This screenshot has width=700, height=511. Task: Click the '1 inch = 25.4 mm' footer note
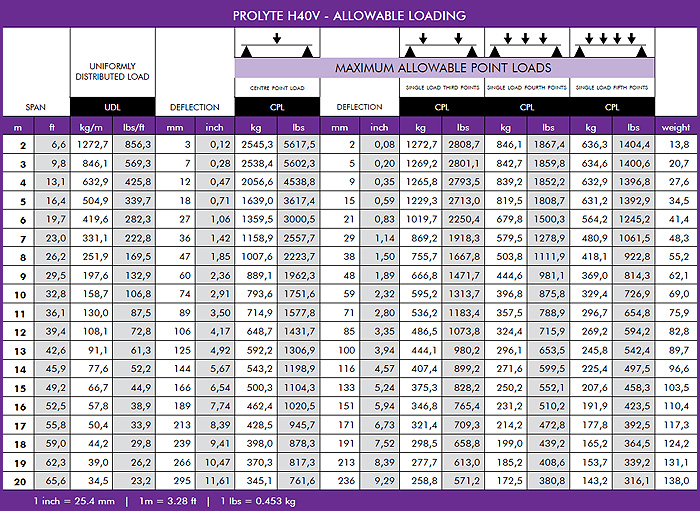click(x=72, y=499)
